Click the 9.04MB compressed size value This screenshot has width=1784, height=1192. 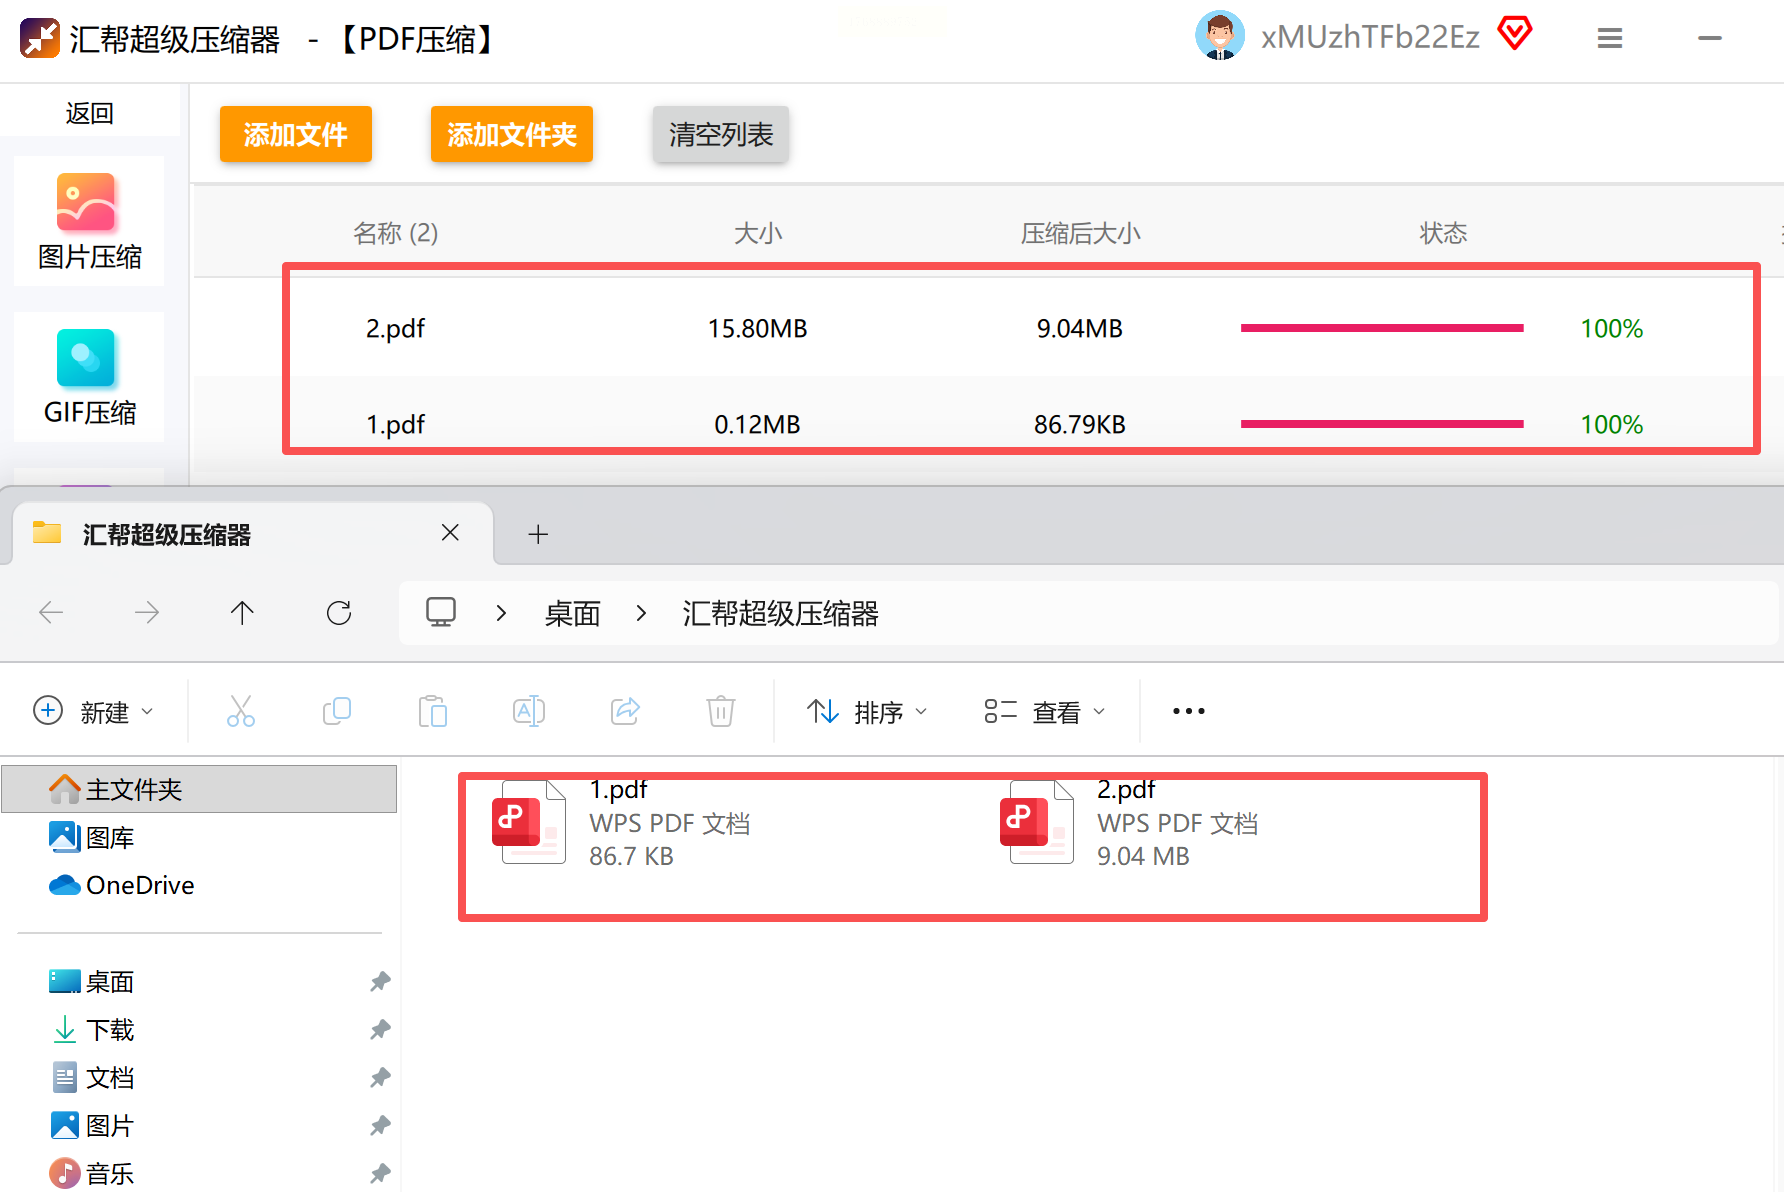click(x=1080, y=328)
